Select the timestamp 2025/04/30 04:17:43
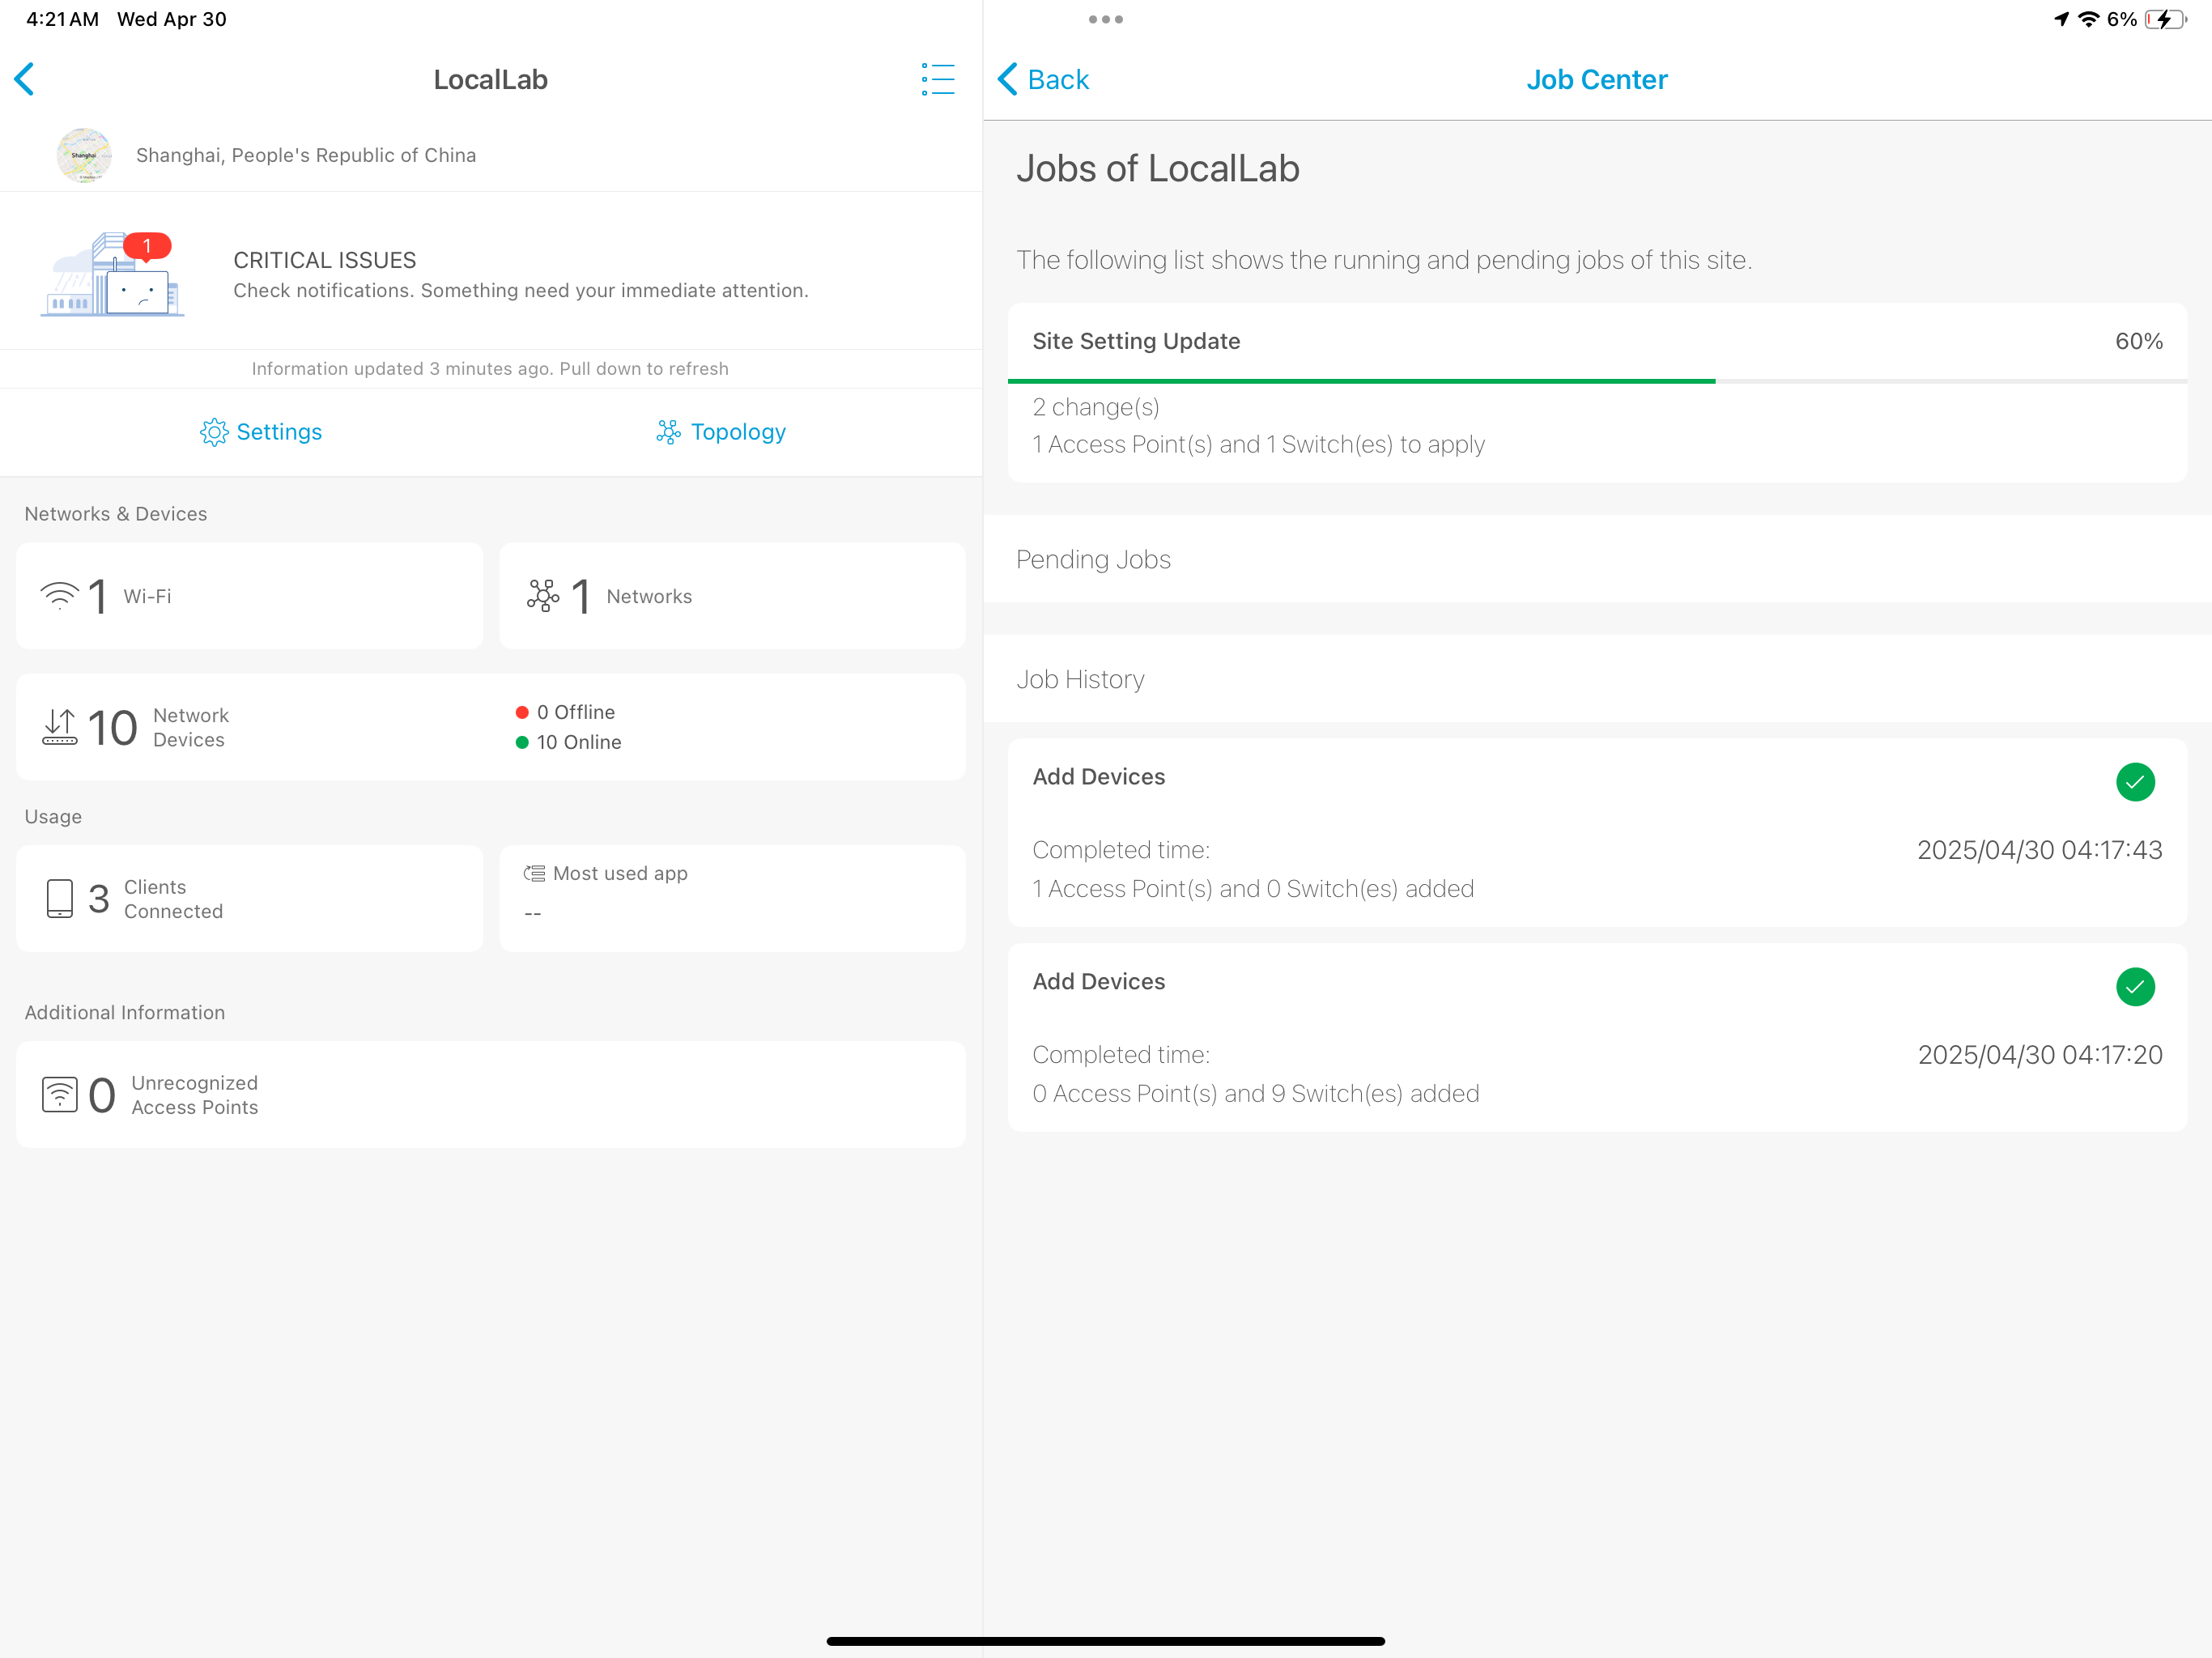Screen dimensions: 2212x1658 pyautogui.click(x=2039, y=850)
